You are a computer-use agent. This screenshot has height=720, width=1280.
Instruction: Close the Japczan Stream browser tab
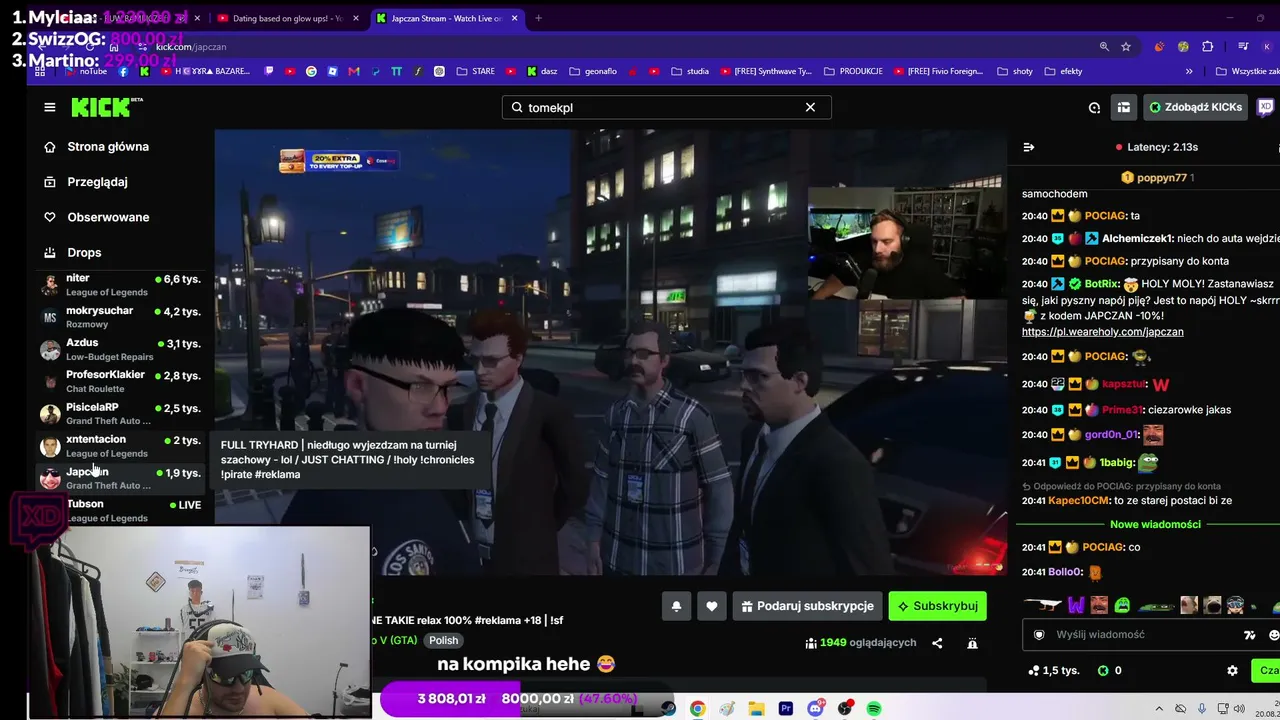tap(515, 18)
